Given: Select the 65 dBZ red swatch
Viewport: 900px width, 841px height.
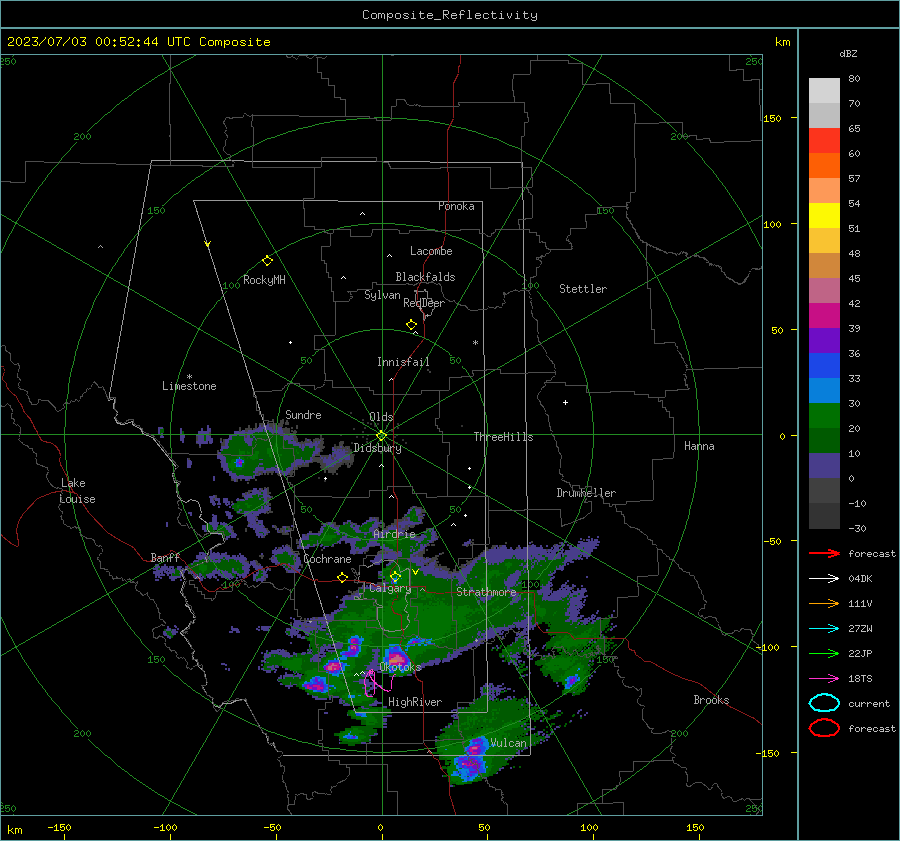Looking at the screenshot, I should (824, 141).
